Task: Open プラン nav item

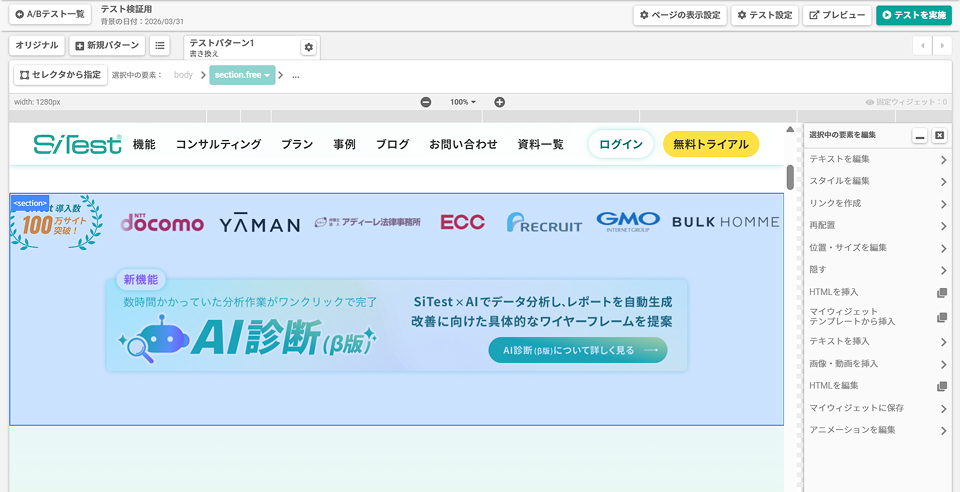Action: tap(297, 144)
